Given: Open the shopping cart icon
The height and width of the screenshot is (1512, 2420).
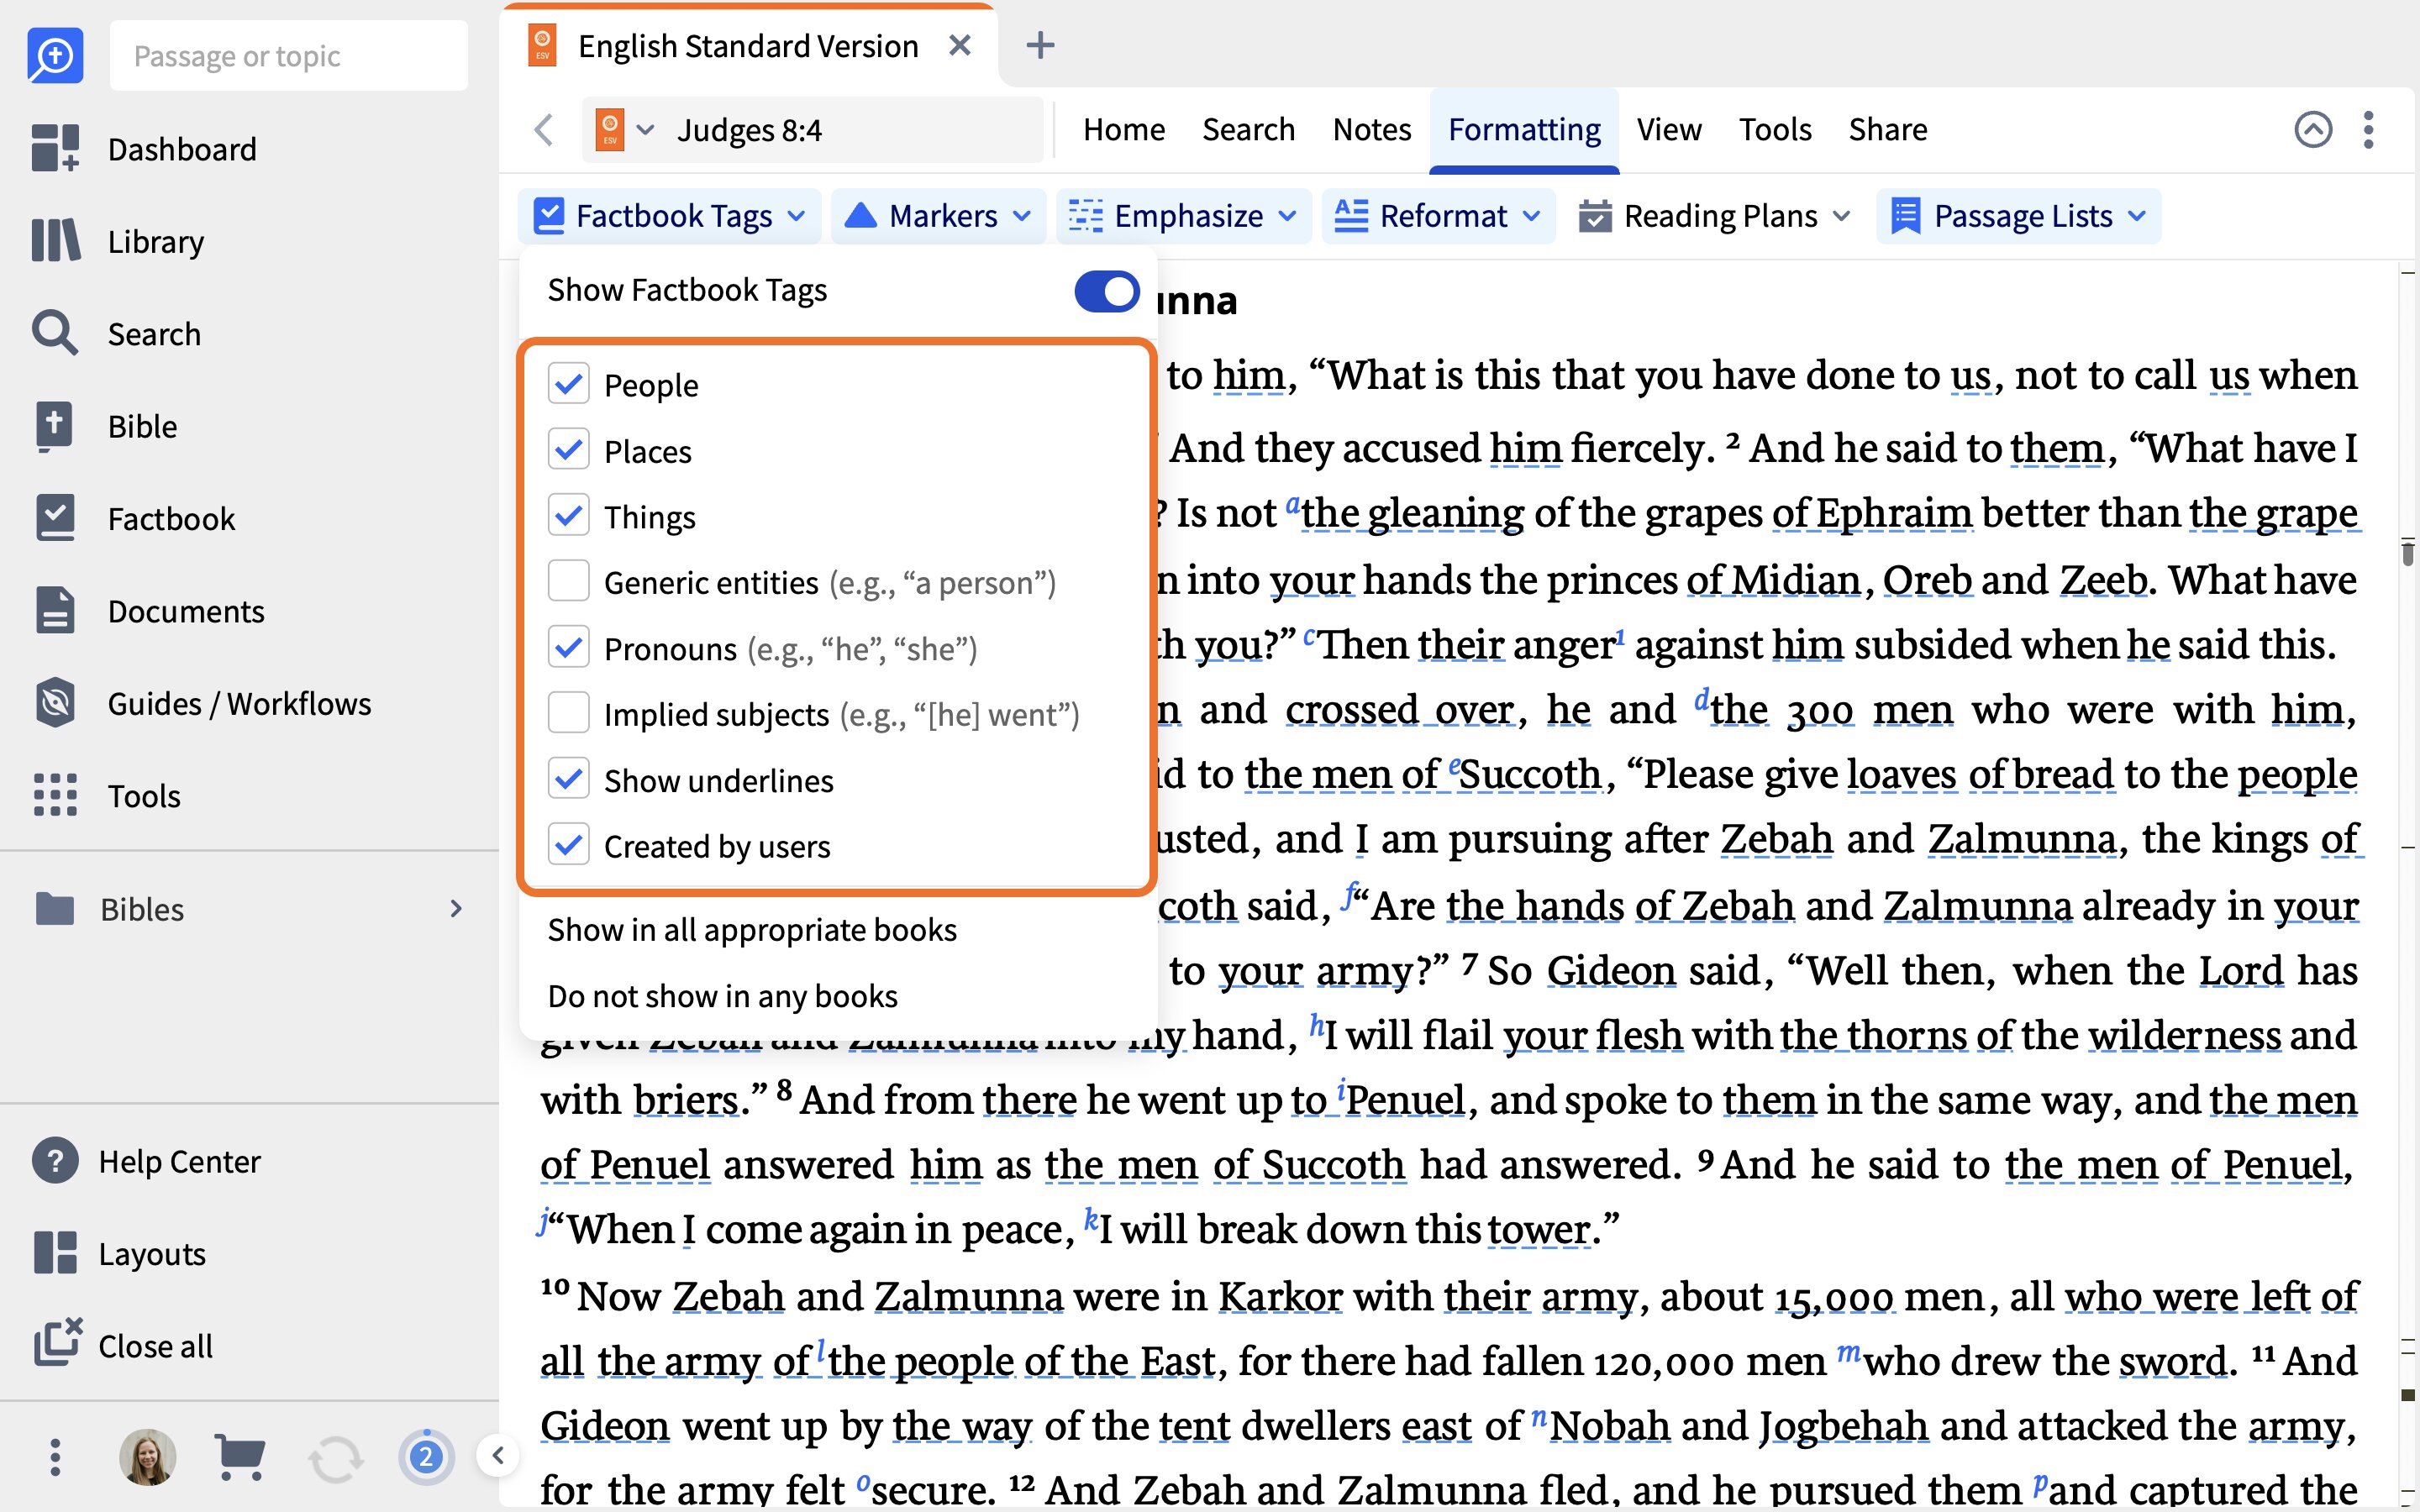Looking at the screenshot, I should [240, 1456].
